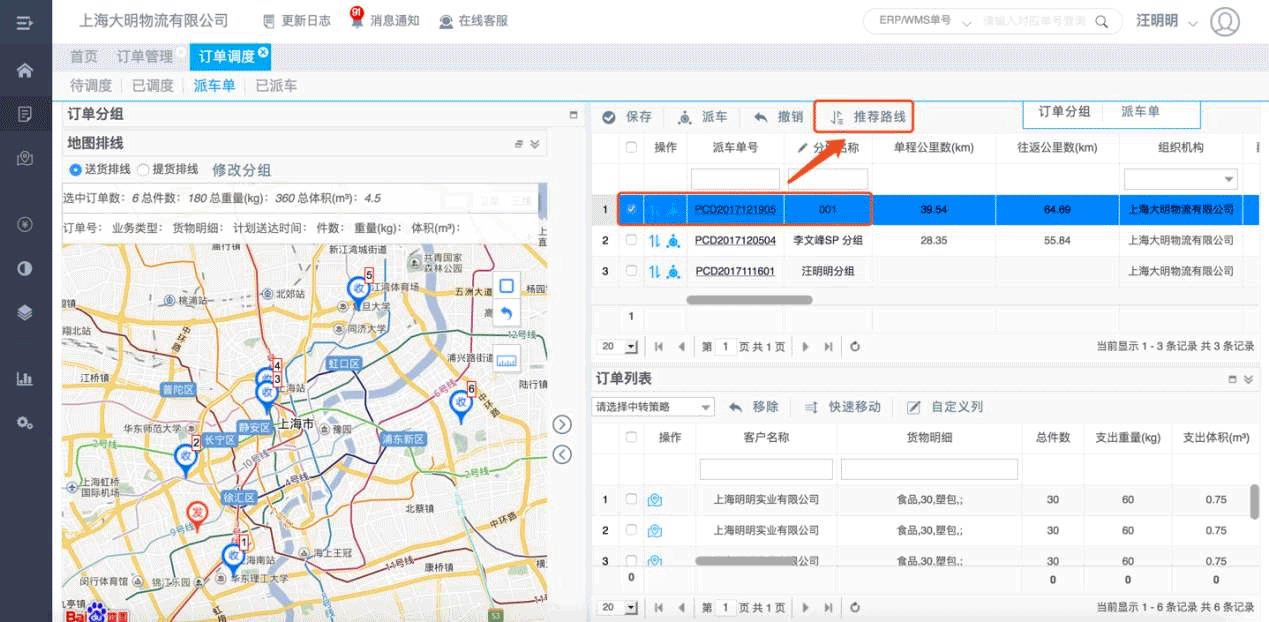Open the user avatar icon
1269x622 pixels.
1225,21
